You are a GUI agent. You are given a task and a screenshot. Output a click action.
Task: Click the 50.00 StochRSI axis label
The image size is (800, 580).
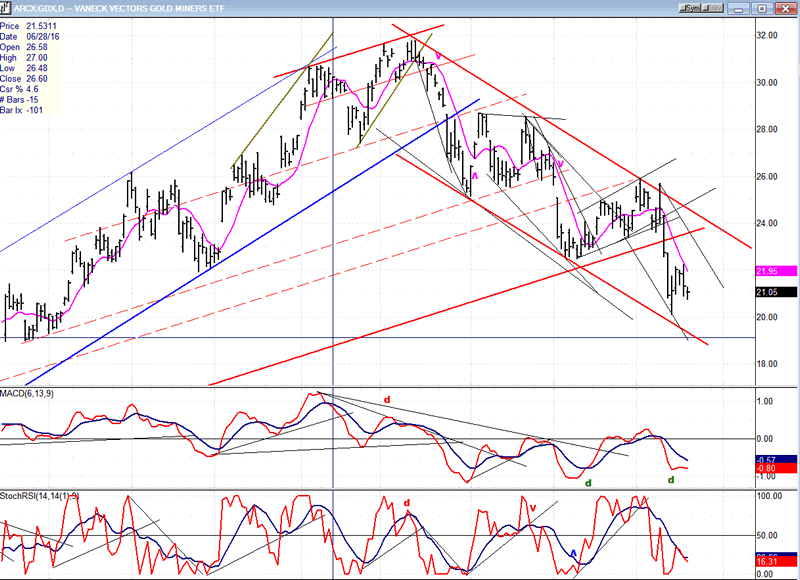tap(767, 536)
